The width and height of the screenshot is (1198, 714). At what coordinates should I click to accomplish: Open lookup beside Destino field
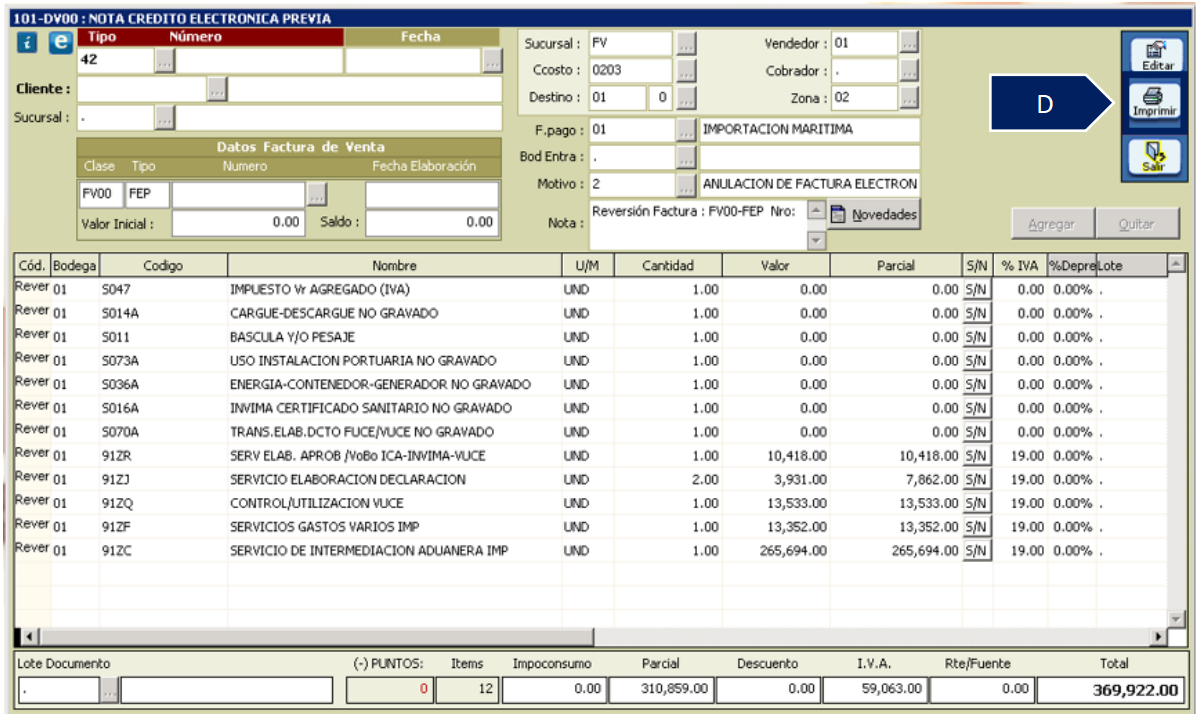pos(686,98)
